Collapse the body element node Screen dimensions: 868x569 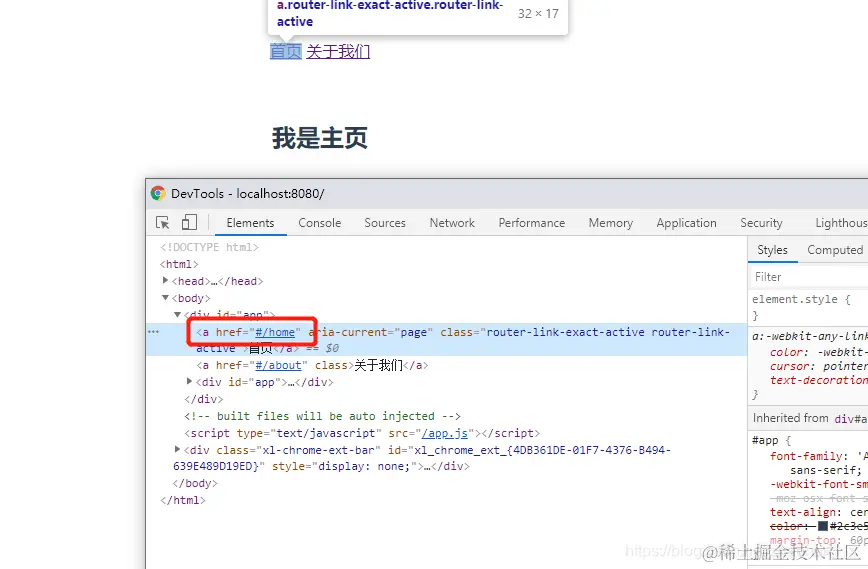pos(165,297)
